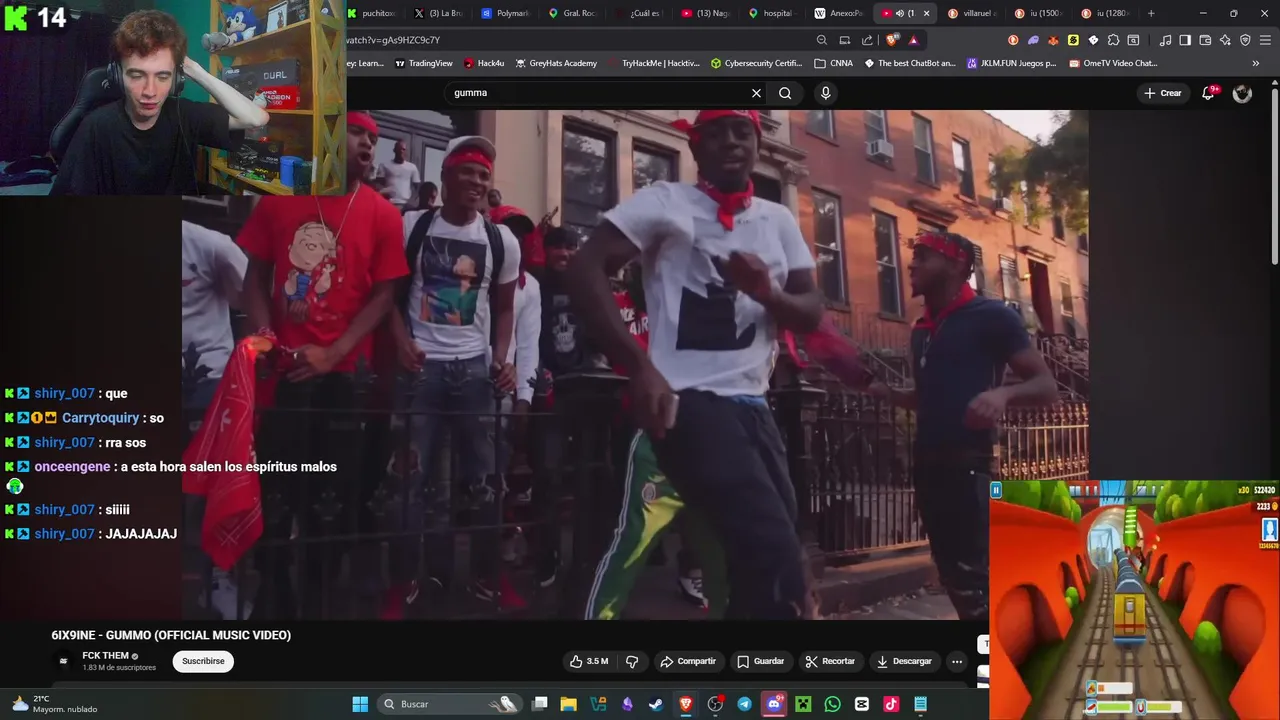
Task: Start voice search with microphone icon
Action: coord(825,93)
